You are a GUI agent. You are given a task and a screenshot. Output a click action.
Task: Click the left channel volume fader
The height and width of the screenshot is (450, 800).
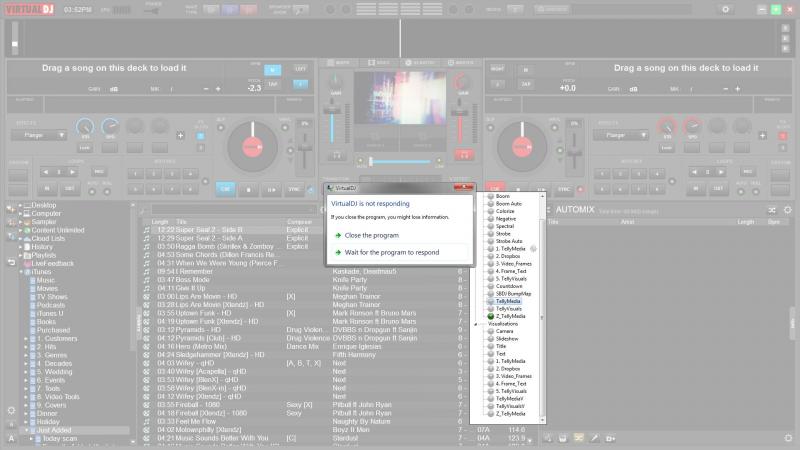332,124
